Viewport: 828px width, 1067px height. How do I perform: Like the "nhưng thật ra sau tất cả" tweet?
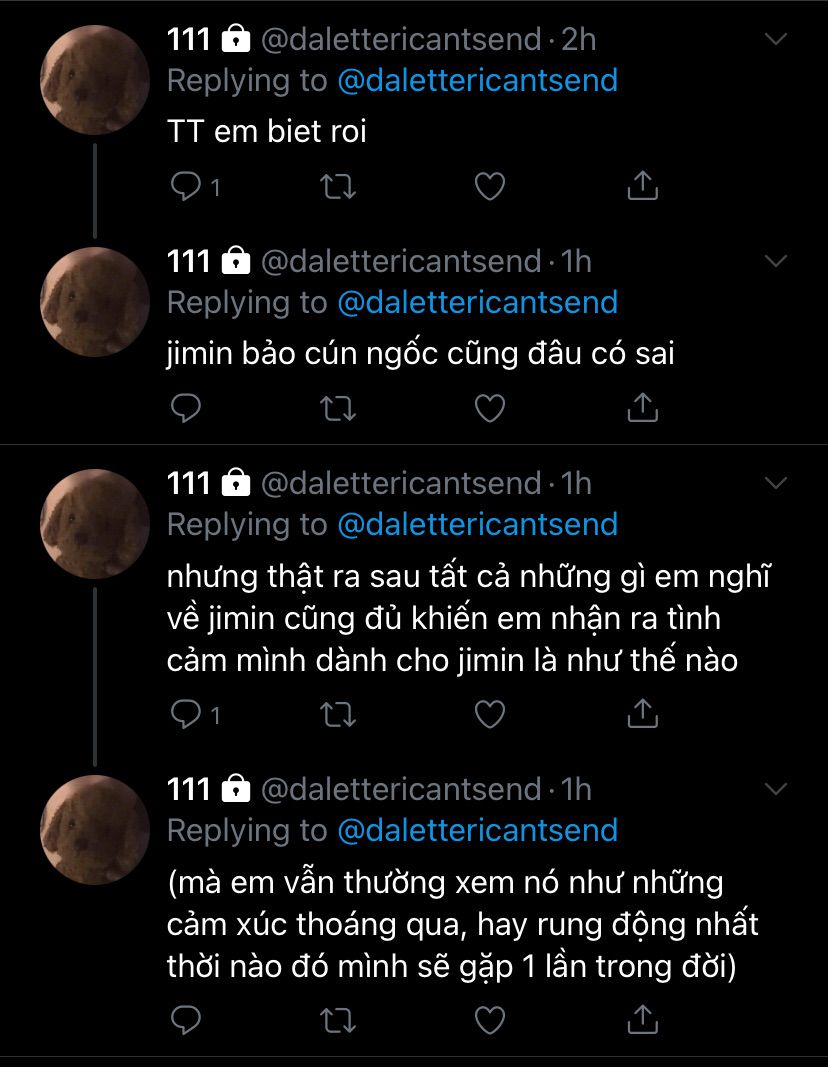489,713
